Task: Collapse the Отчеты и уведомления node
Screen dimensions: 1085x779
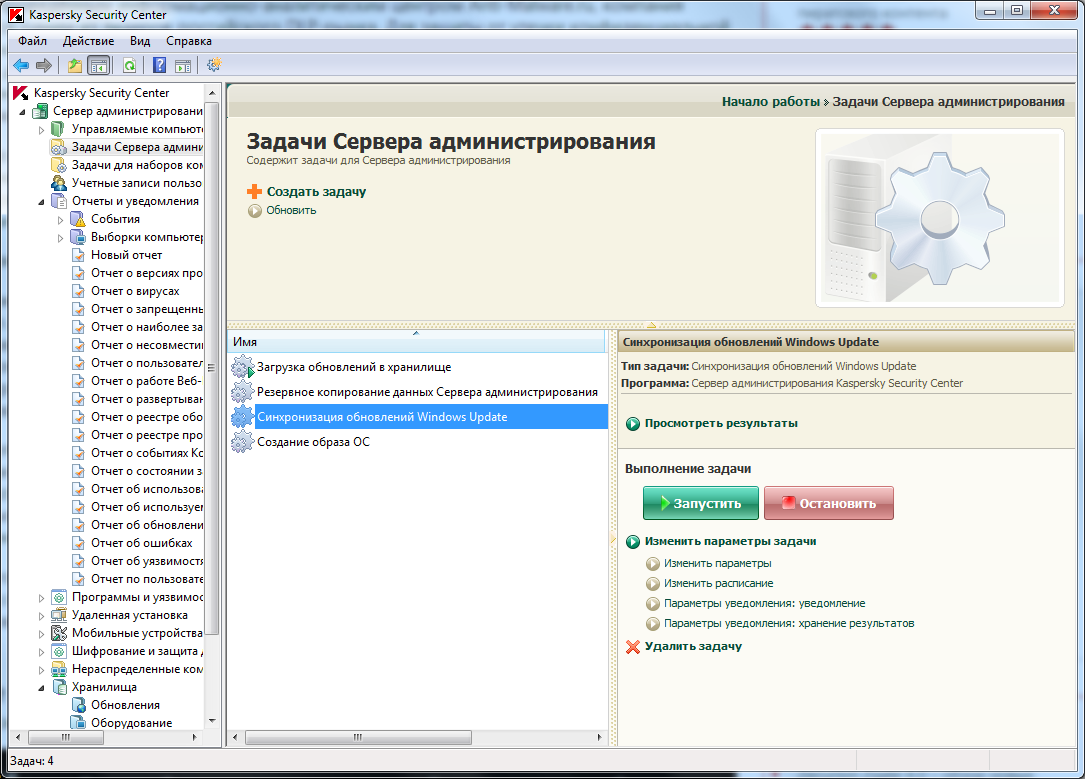Action: (x=41, y=201)
